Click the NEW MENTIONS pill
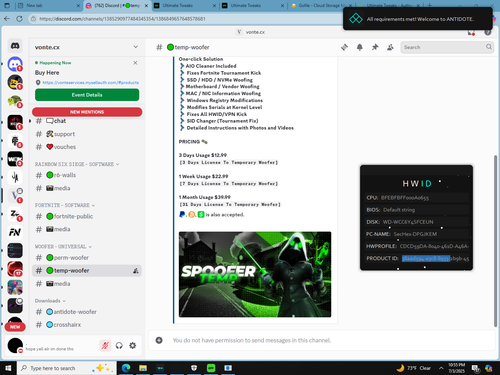This screenshot has height=375, width=500. tap(87, 112)
